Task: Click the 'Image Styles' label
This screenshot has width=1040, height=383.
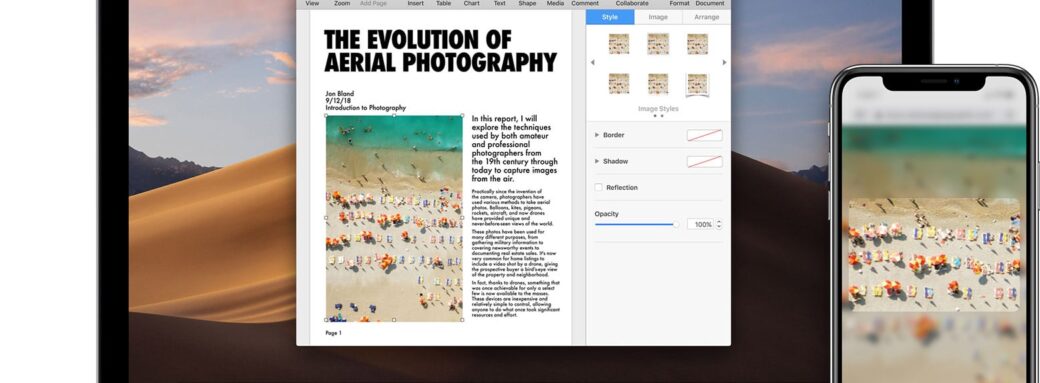Action: coord(658,108)
